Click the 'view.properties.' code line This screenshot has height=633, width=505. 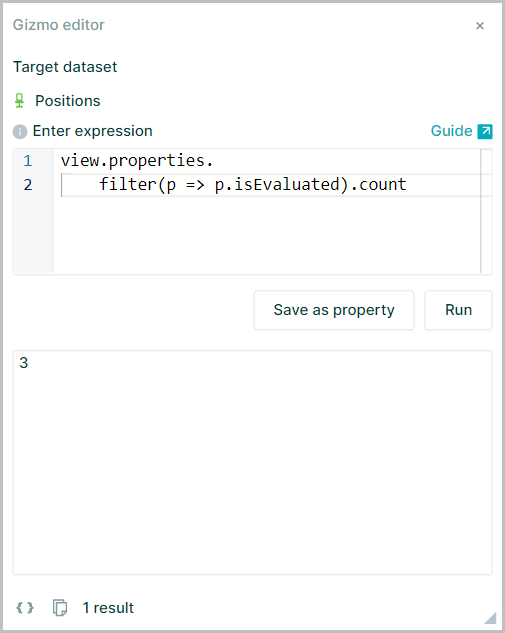pos(136,161)
